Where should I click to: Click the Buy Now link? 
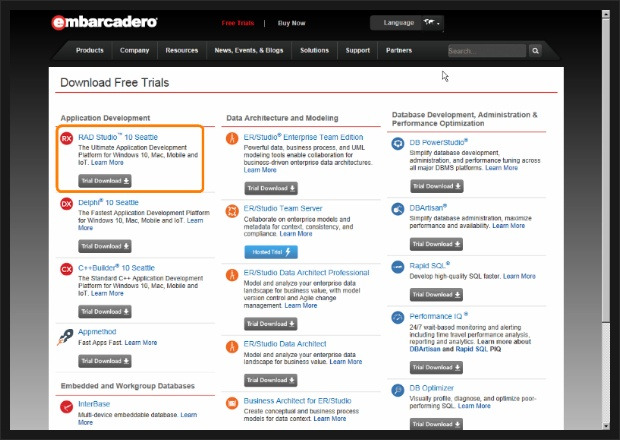click(291, 23)
